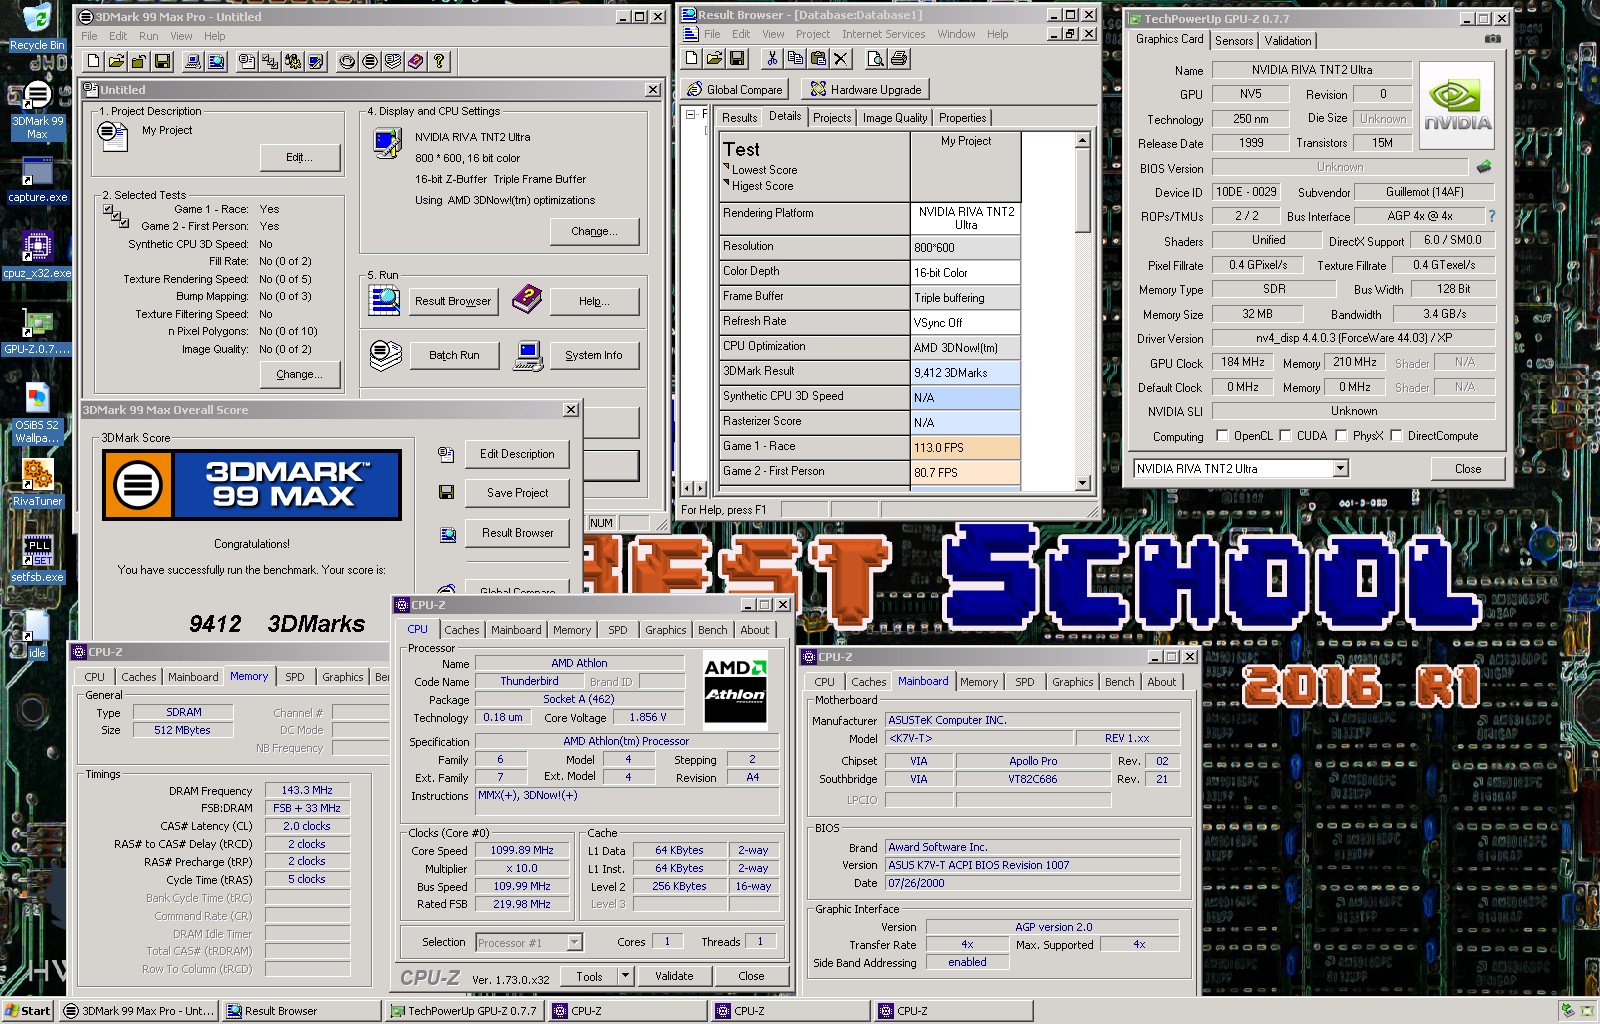Click the Print icon in Result Browser toolbar
The image size is (1600, 1024).
coord(899,59)
